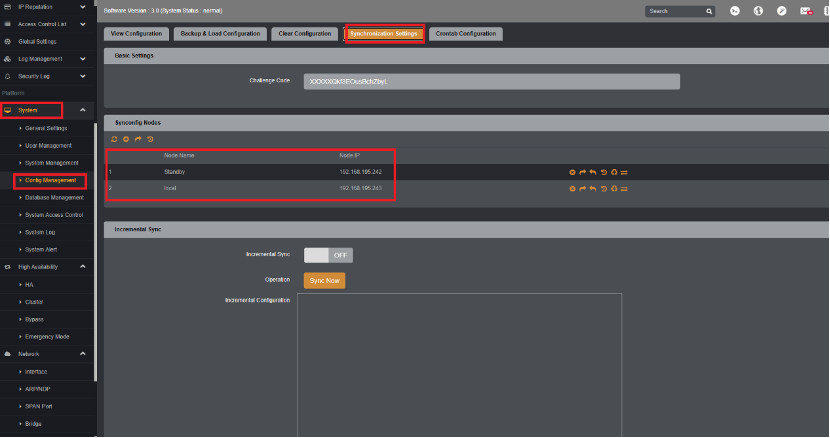Collapse the System menu section

click(x=83, y=110)
